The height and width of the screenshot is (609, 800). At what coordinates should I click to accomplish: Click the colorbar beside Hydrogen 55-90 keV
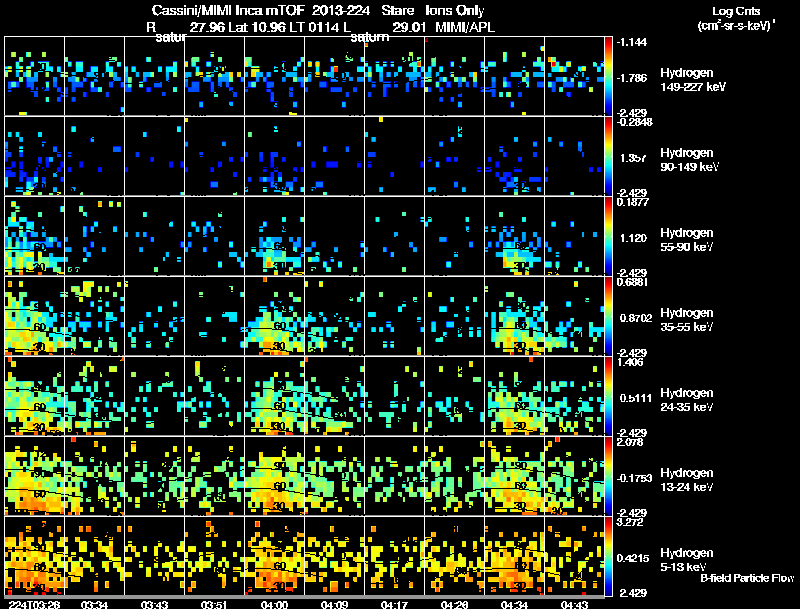pyautogui.click(x=608, y=236)
